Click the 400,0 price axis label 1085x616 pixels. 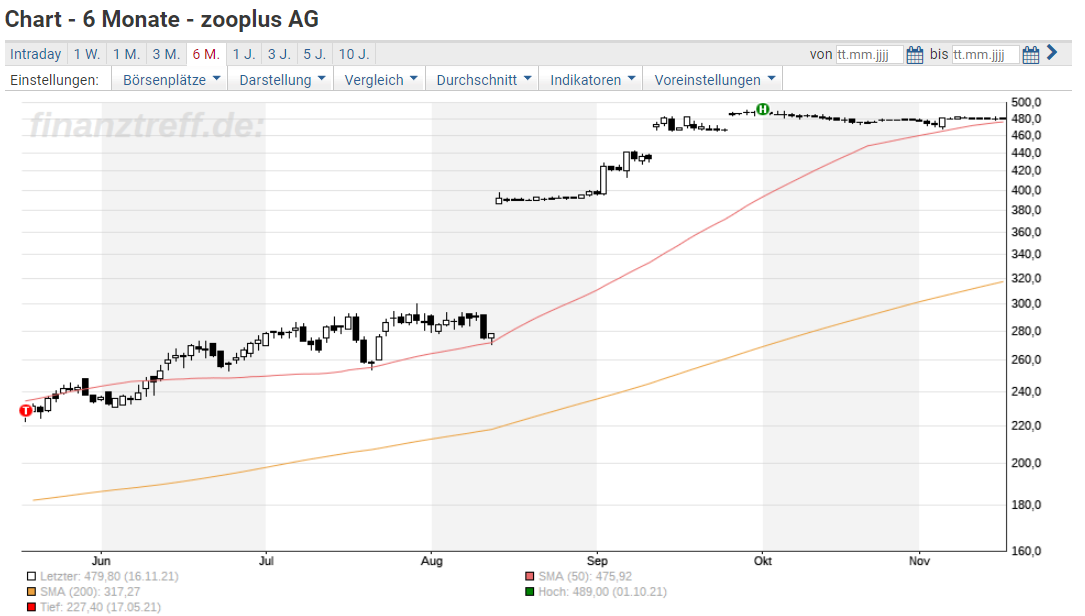(x=1026, y=190)
